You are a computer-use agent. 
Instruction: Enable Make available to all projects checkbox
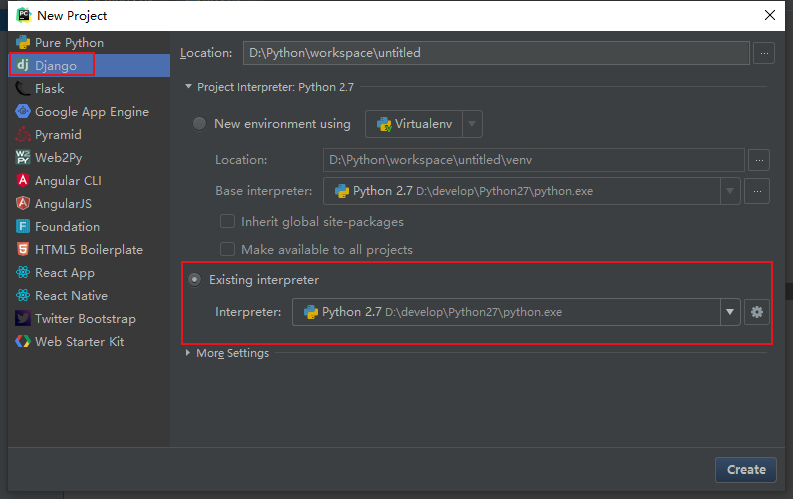pyautogui.click(x=228, y=249)
